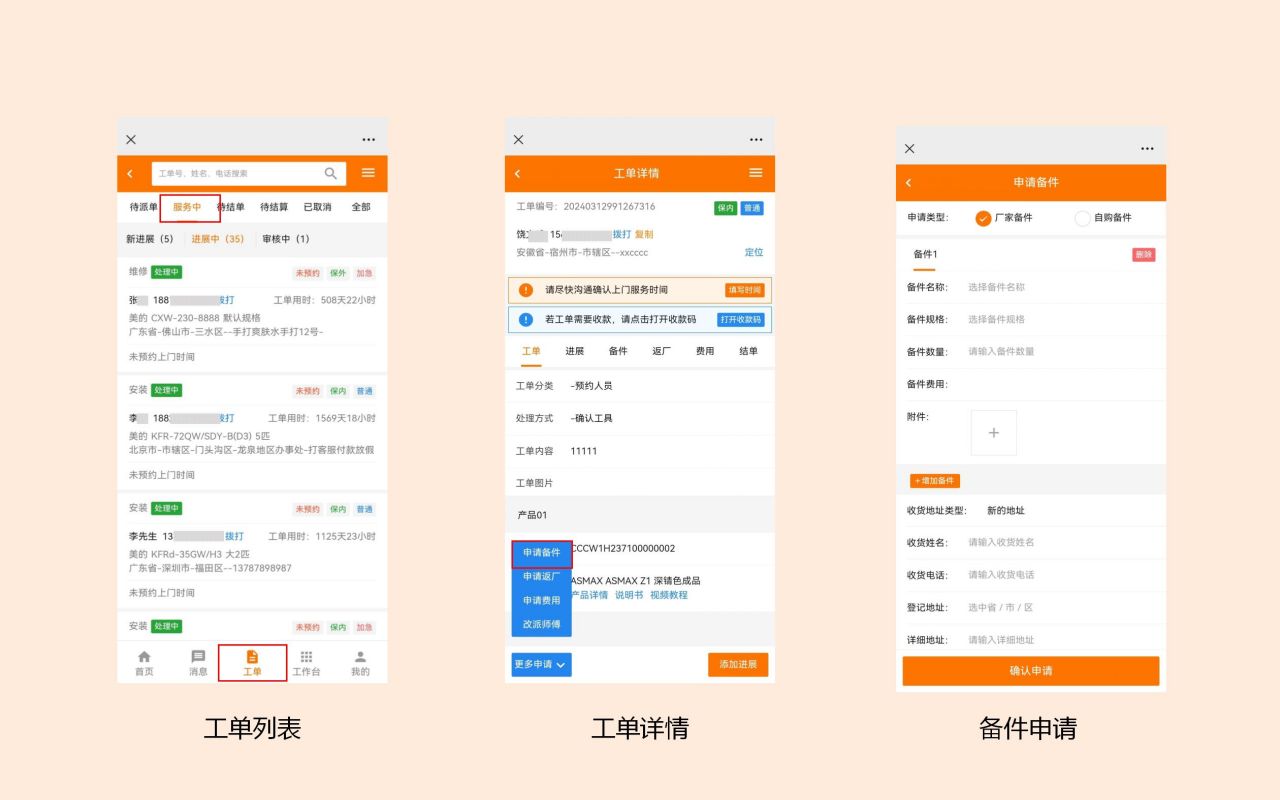Screen dimensions: 1280x800
Task: Open the 视频教程 link
Action: 669,595
